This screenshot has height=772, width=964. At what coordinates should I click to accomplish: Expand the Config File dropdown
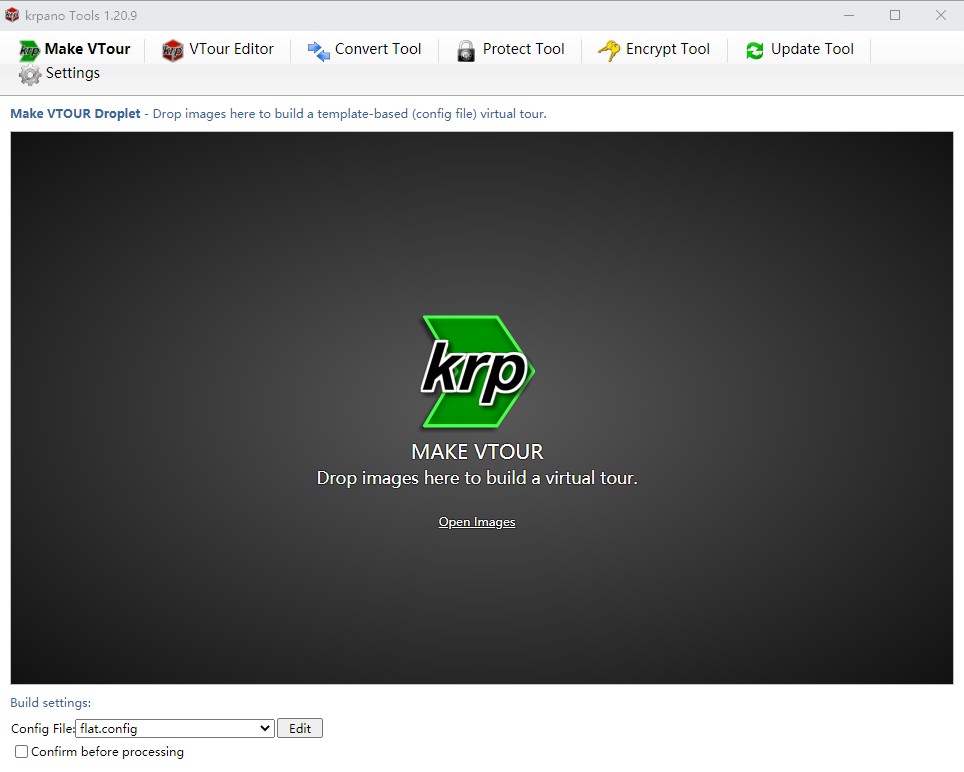[265, 729]
